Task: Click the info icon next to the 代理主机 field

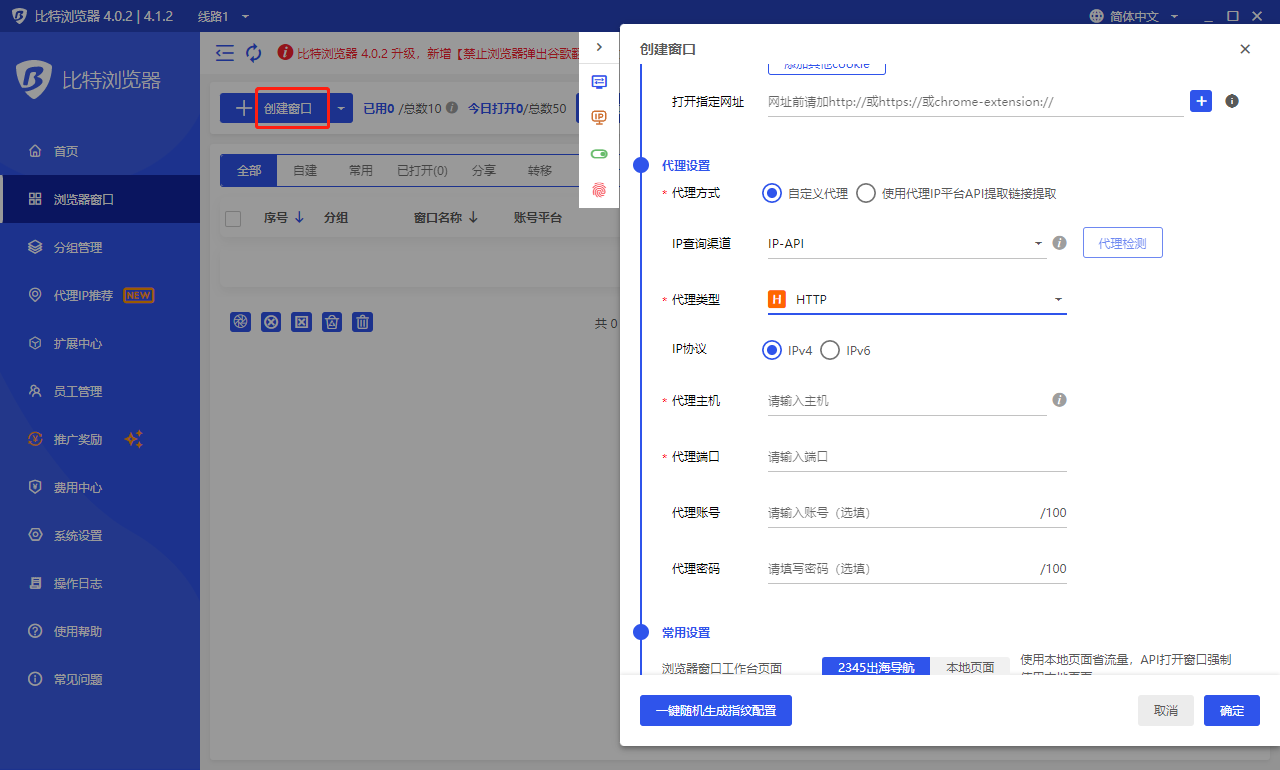Action: (x=1060, y=400)
